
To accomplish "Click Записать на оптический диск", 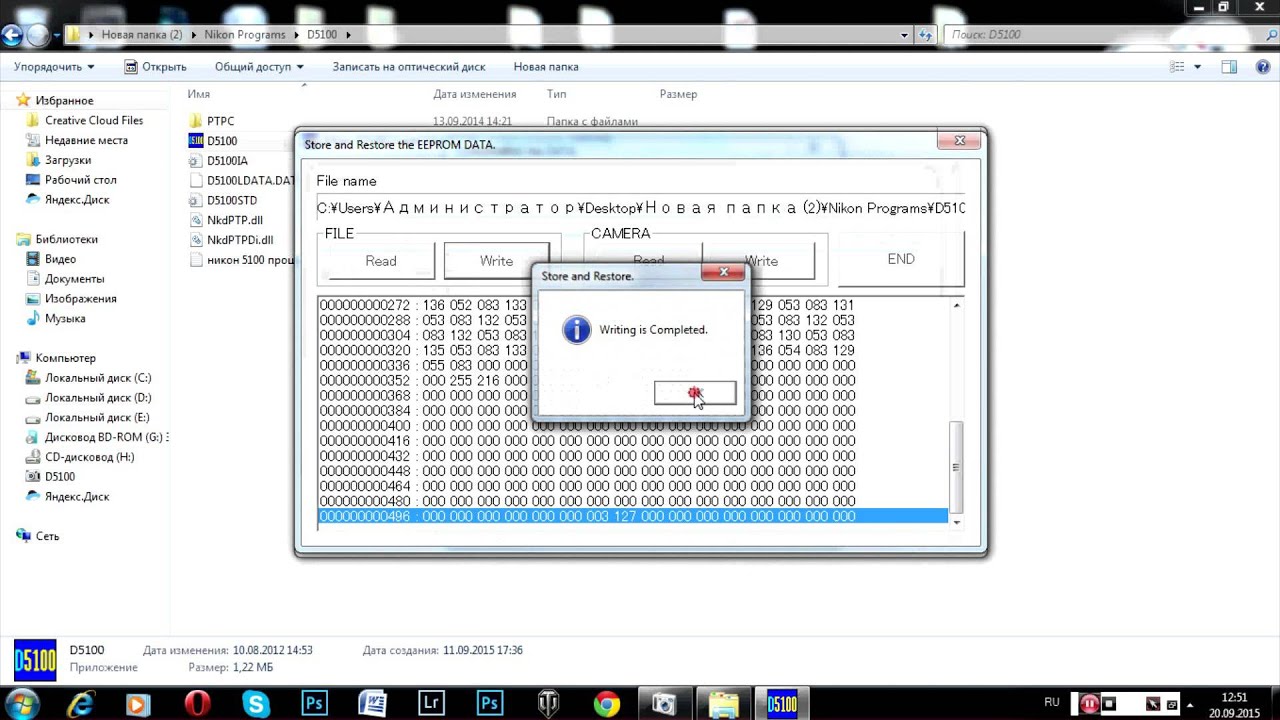I will point(409,67).
